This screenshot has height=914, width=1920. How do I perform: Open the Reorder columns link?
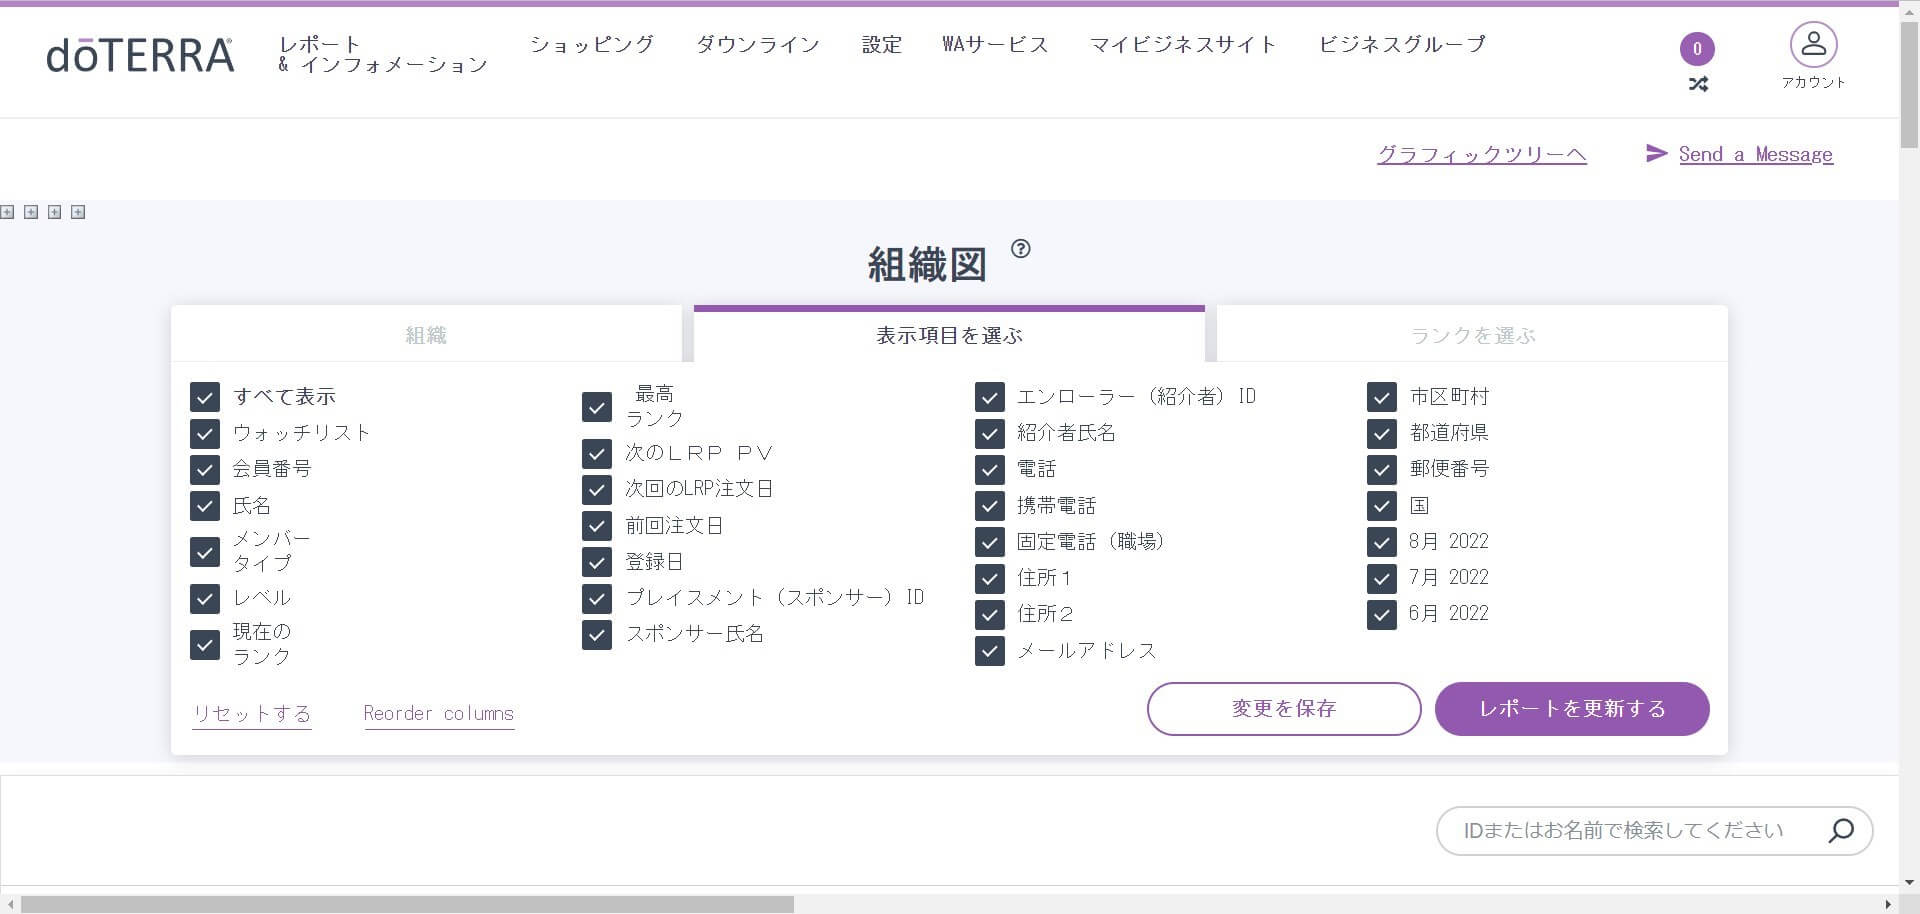[439, 714]
